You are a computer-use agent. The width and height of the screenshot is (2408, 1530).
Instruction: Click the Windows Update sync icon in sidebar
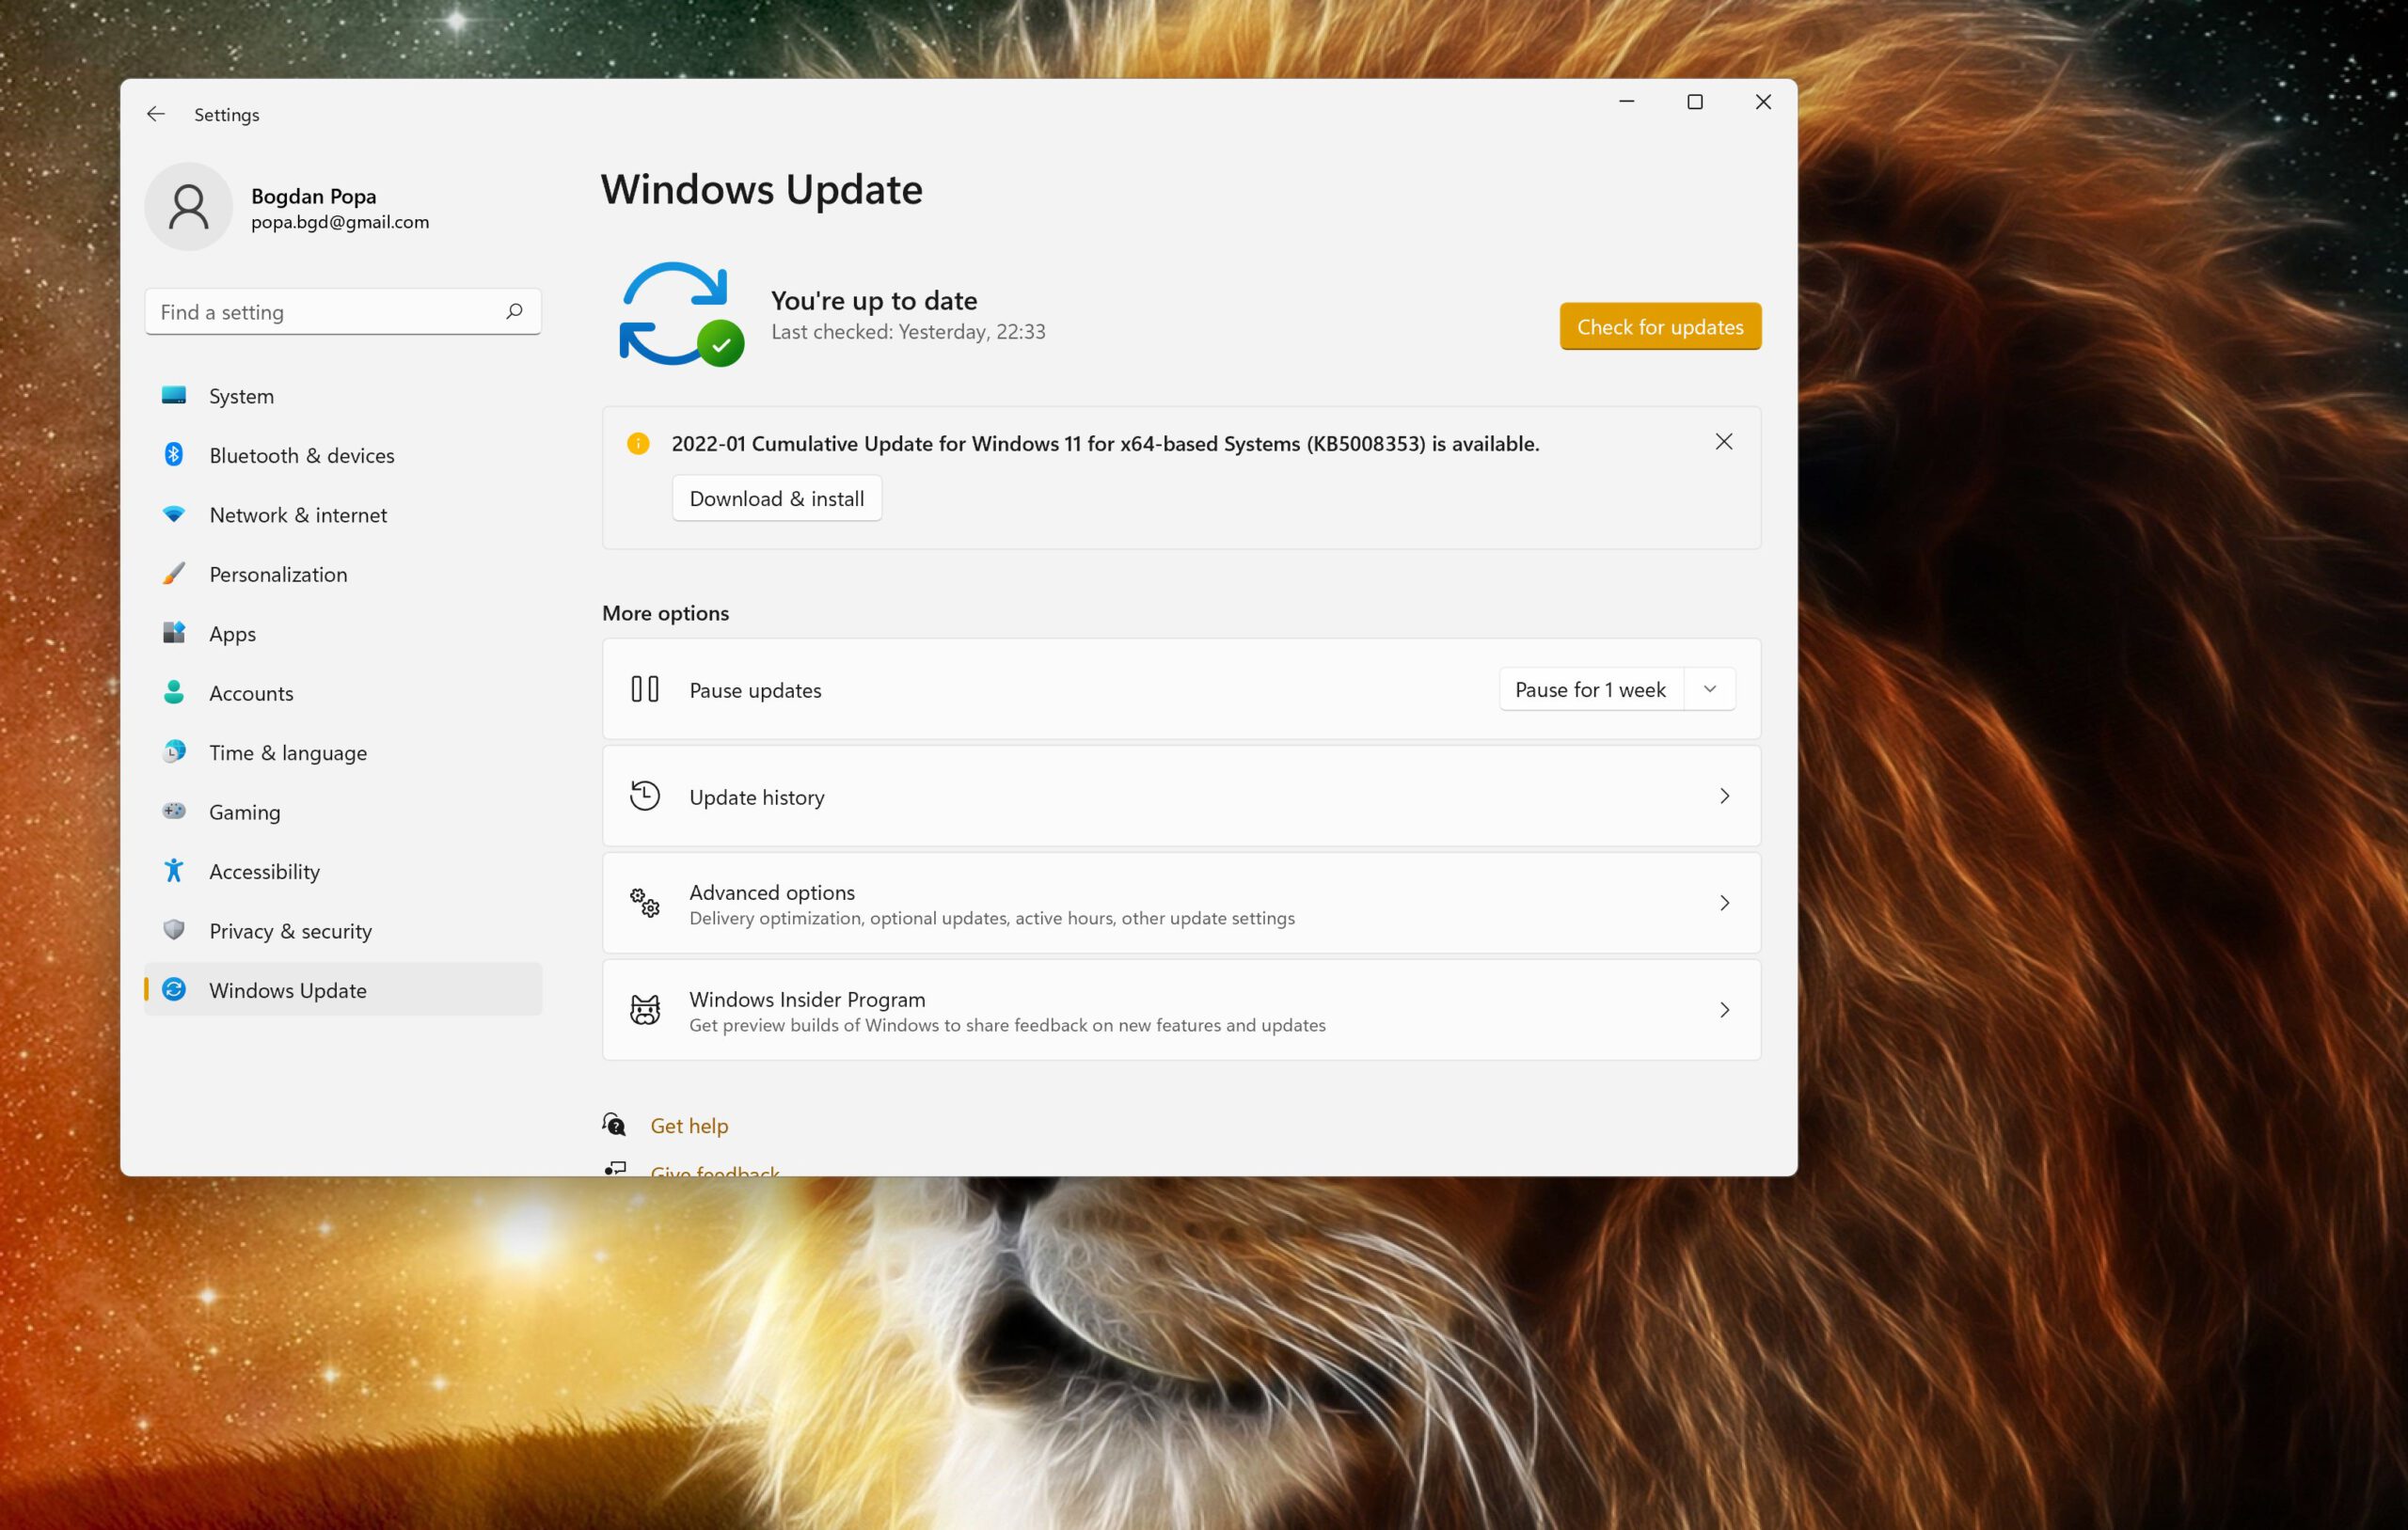click(174, 990)
